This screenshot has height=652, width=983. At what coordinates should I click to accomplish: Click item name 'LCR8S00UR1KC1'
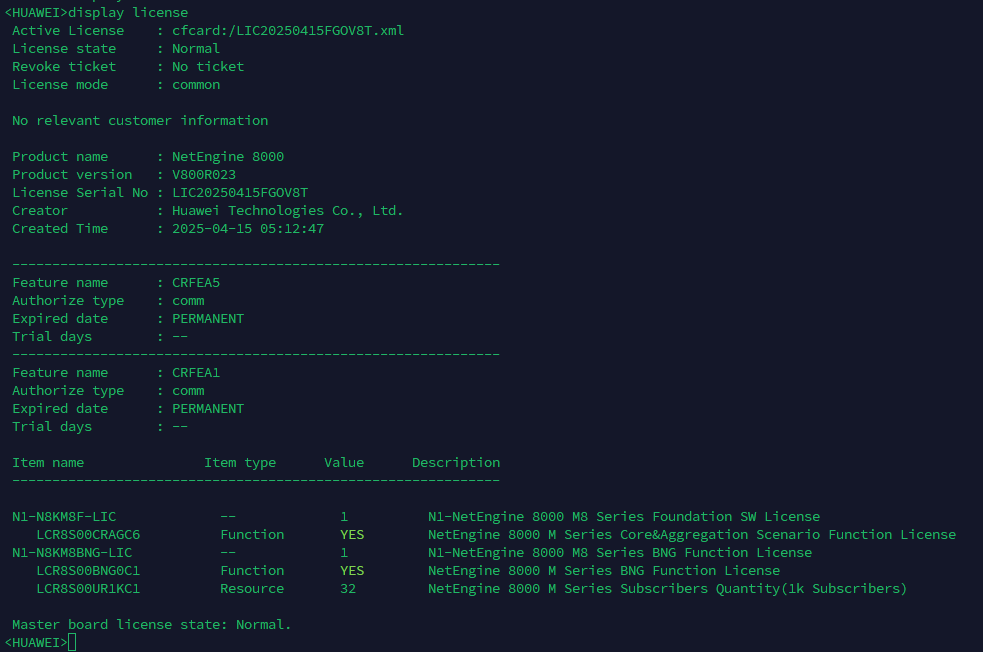pos(88,589)
